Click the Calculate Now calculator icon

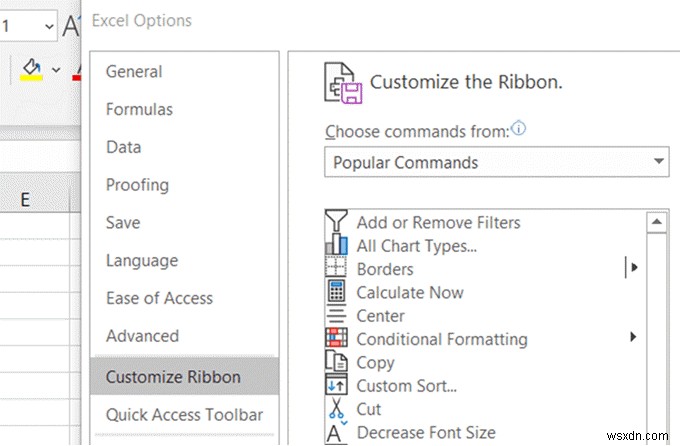(x=336, y=292)
